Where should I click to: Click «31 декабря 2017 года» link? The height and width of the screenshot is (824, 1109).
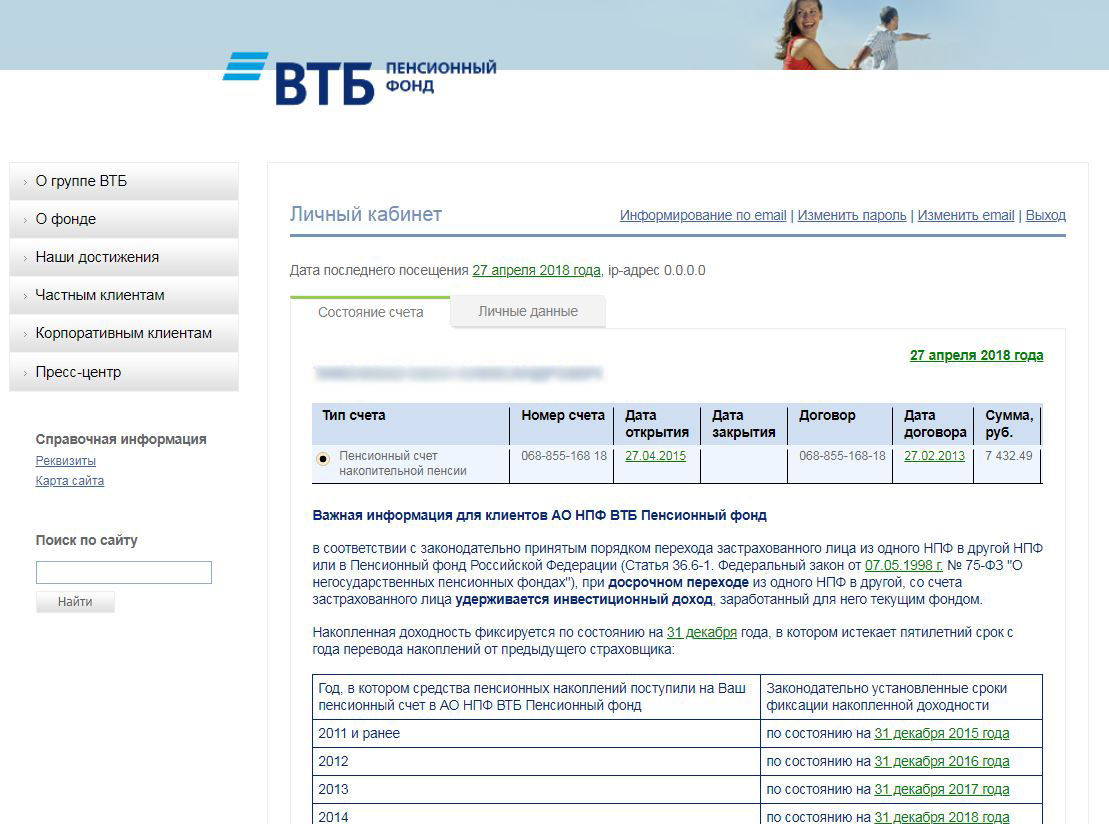pos(941,789)
